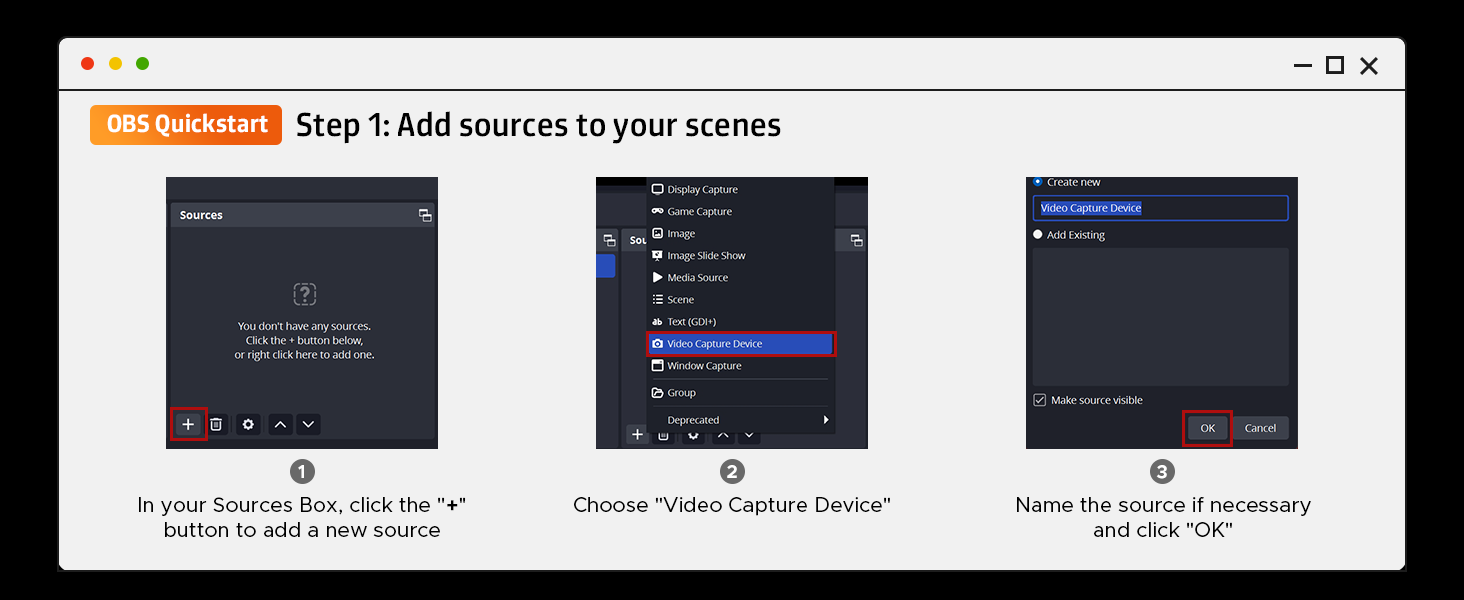Select Window Capture from the source menu
1464x600 pixels.
(x=704, y=365)
